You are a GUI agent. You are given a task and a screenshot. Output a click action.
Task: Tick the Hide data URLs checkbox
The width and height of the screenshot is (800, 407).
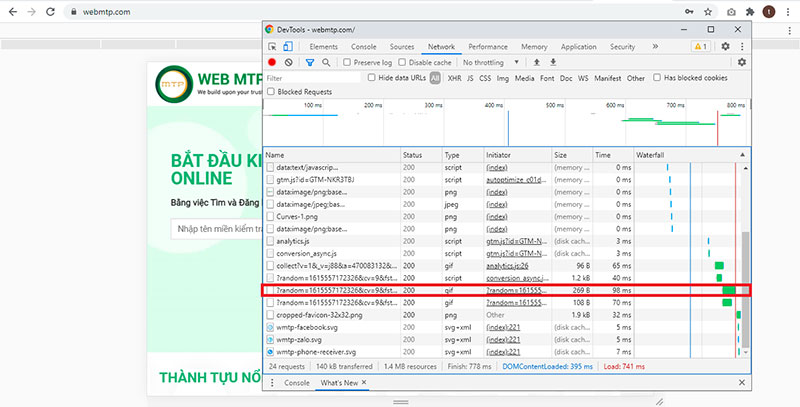coord(371,77)
